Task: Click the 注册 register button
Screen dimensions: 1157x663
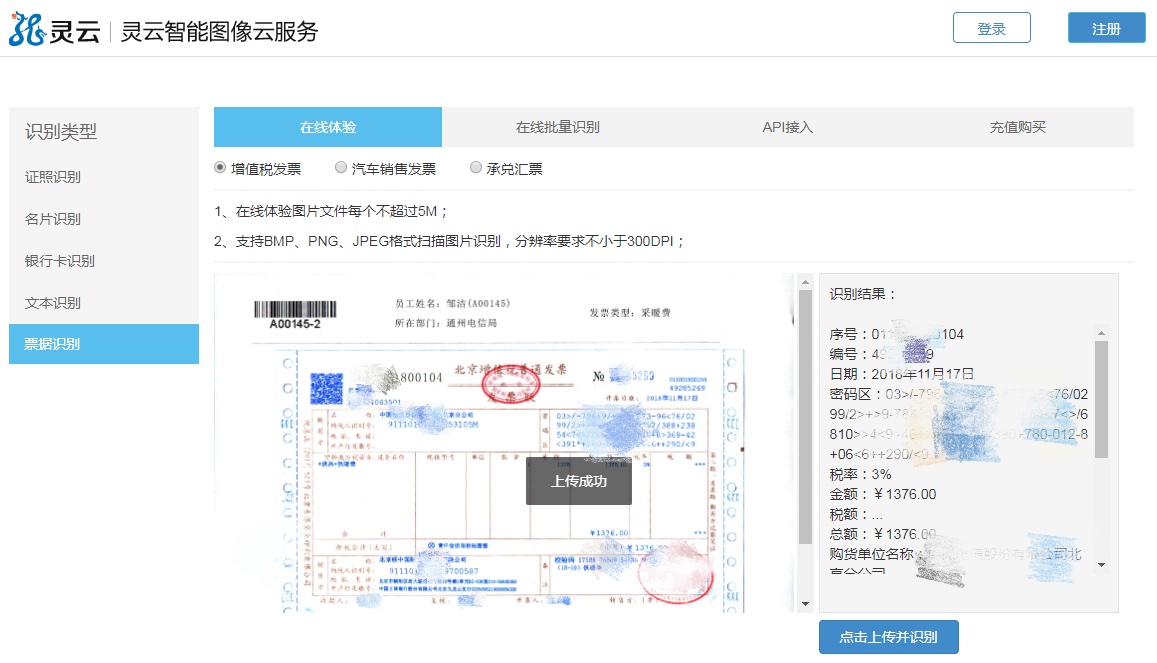Action: click(x=1106, y=28)
